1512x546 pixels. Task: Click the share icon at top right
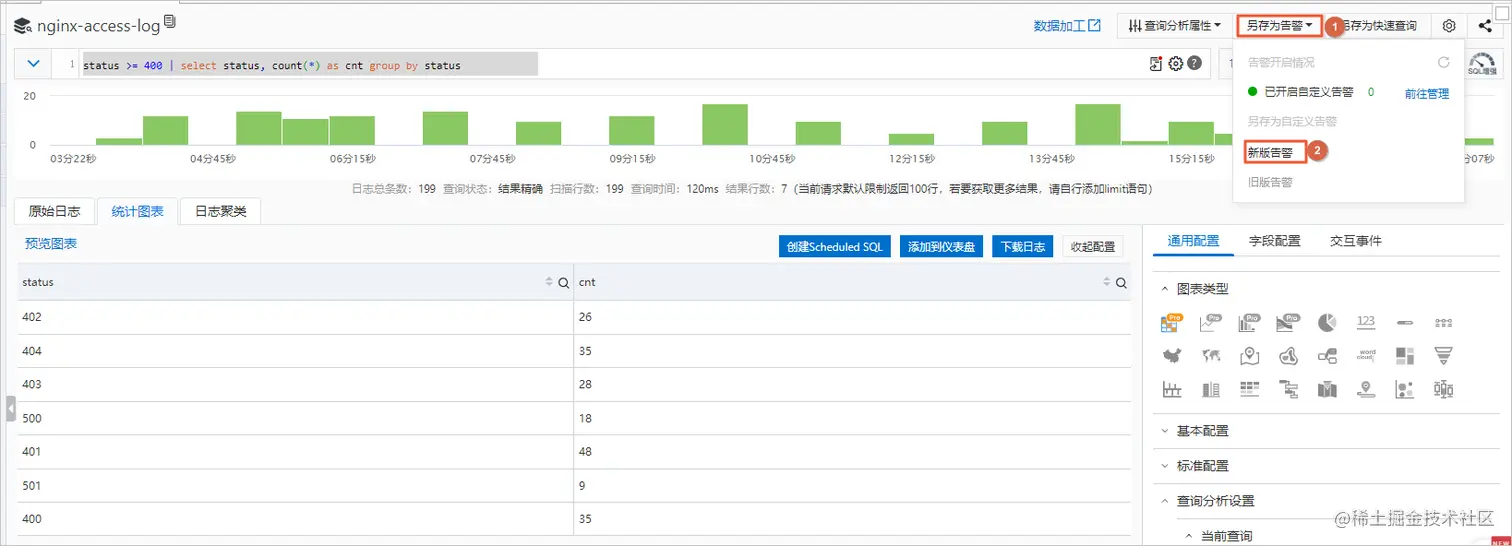tap(1485, 26)
